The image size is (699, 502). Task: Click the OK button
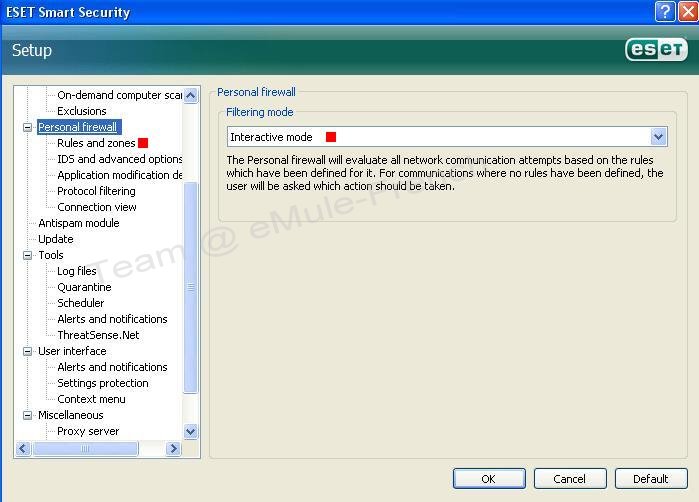pyautogui.click(x=489, y=479)
